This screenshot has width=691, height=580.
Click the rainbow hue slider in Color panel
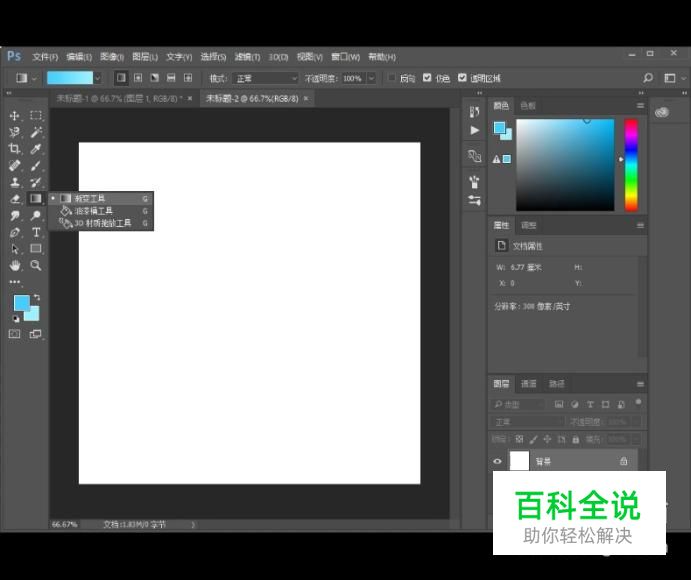[x=631, y=165]
